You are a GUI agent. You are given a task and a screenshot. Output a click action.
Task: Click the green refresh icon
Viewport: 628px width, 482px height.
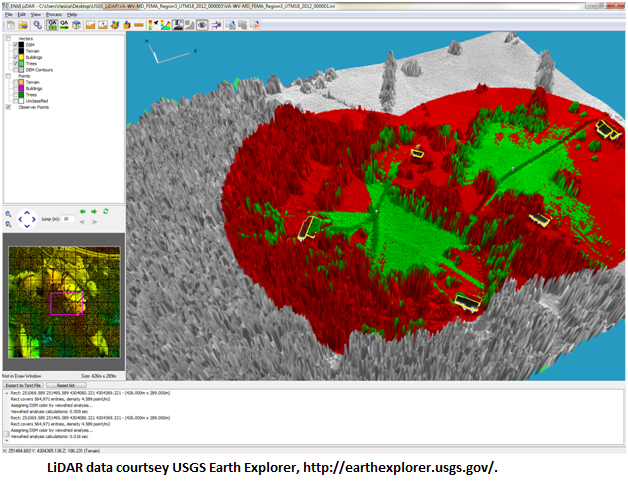tap(106, 211)
